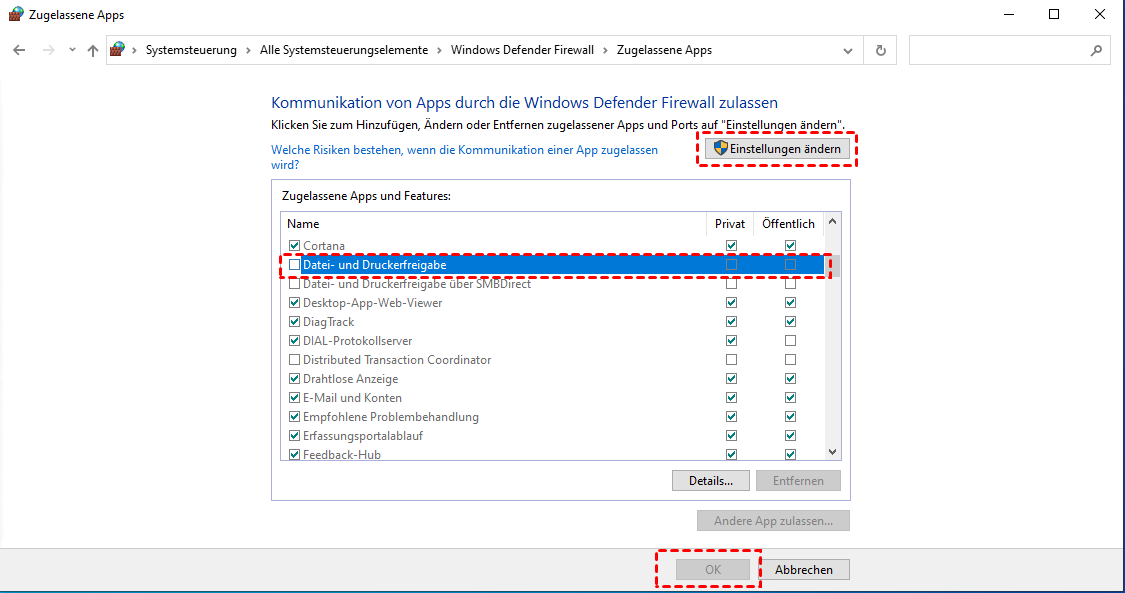
Task: Toggle DIAL-Protokollserver Öffentlich checkbox
Action: point(790,341)
